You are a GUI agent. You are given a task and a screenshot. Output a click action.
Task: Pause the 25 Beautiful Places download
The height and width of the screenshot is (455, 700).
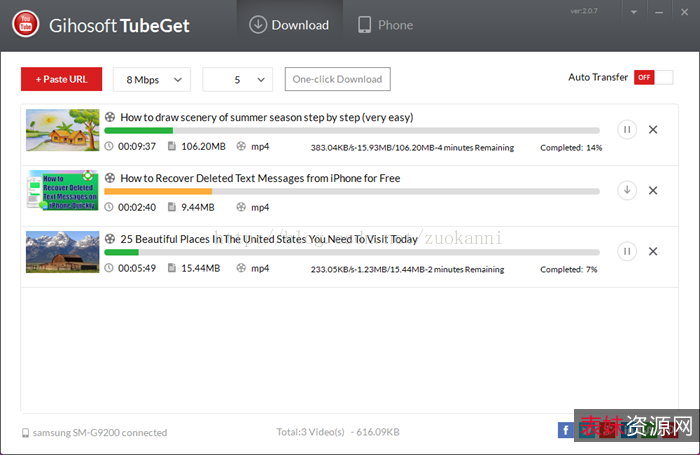point(627,251)
